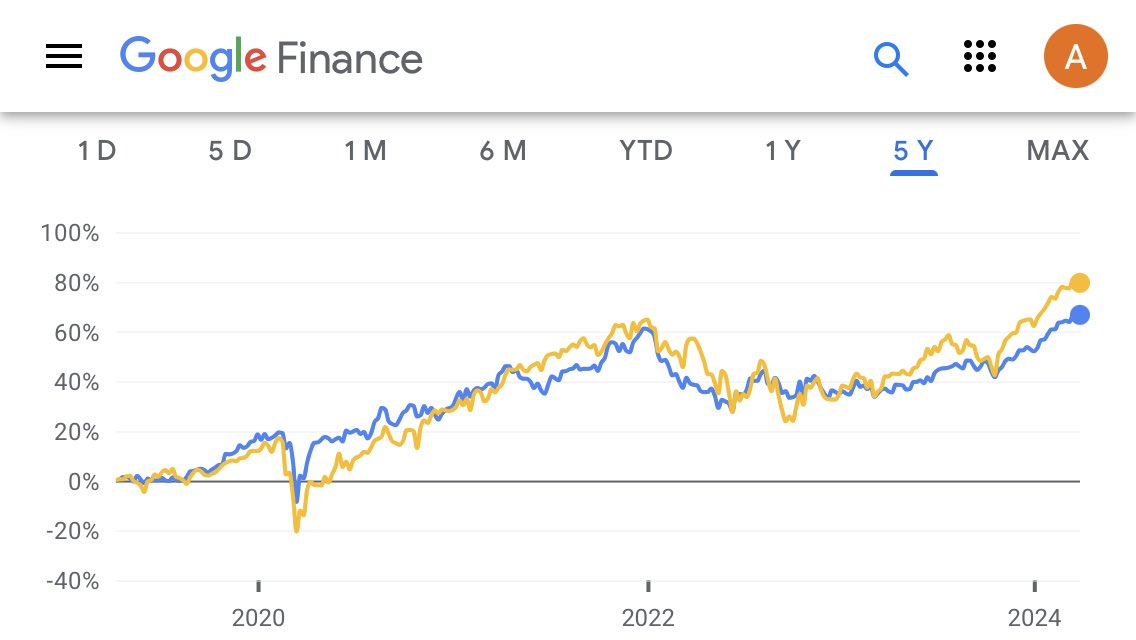This screenshot has width=1136, height=640.
Task: Show the MAX time range
Action: click(x=1057, y=151)
